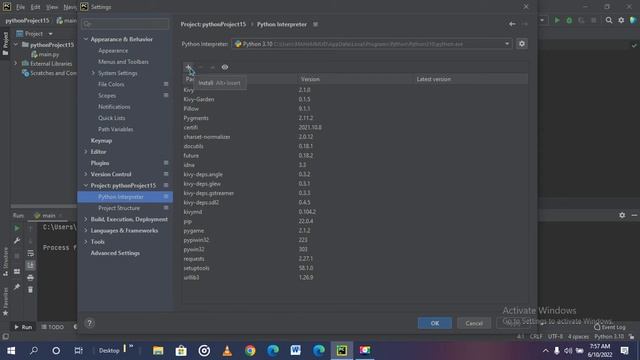Expand Build, Execution, Deployment section
640x360 pixels.
point(86,219)
